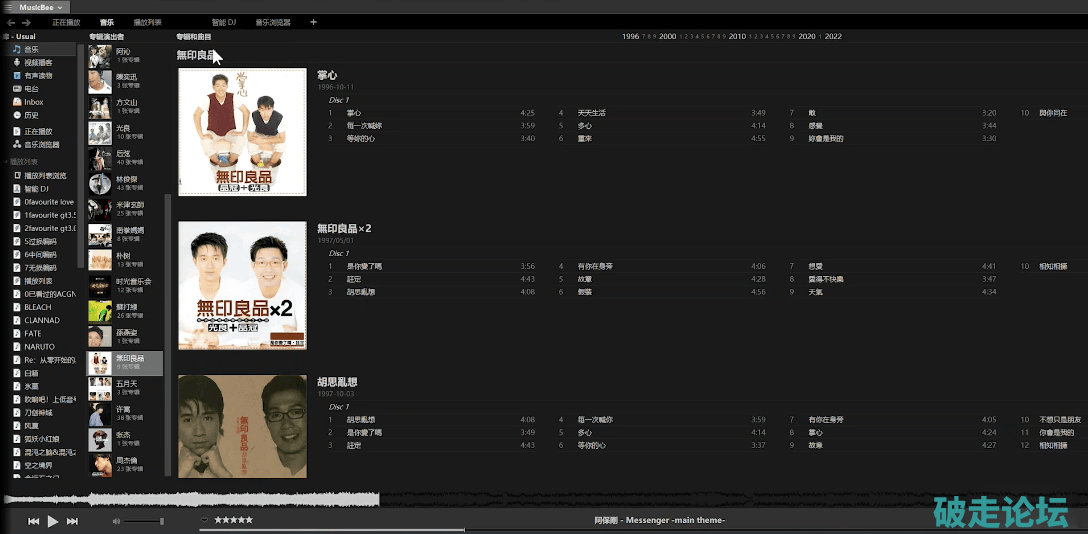This screenshot has width=1088, height=534.
Task: Click the forward navigation arrow
Action: [26, 21]
